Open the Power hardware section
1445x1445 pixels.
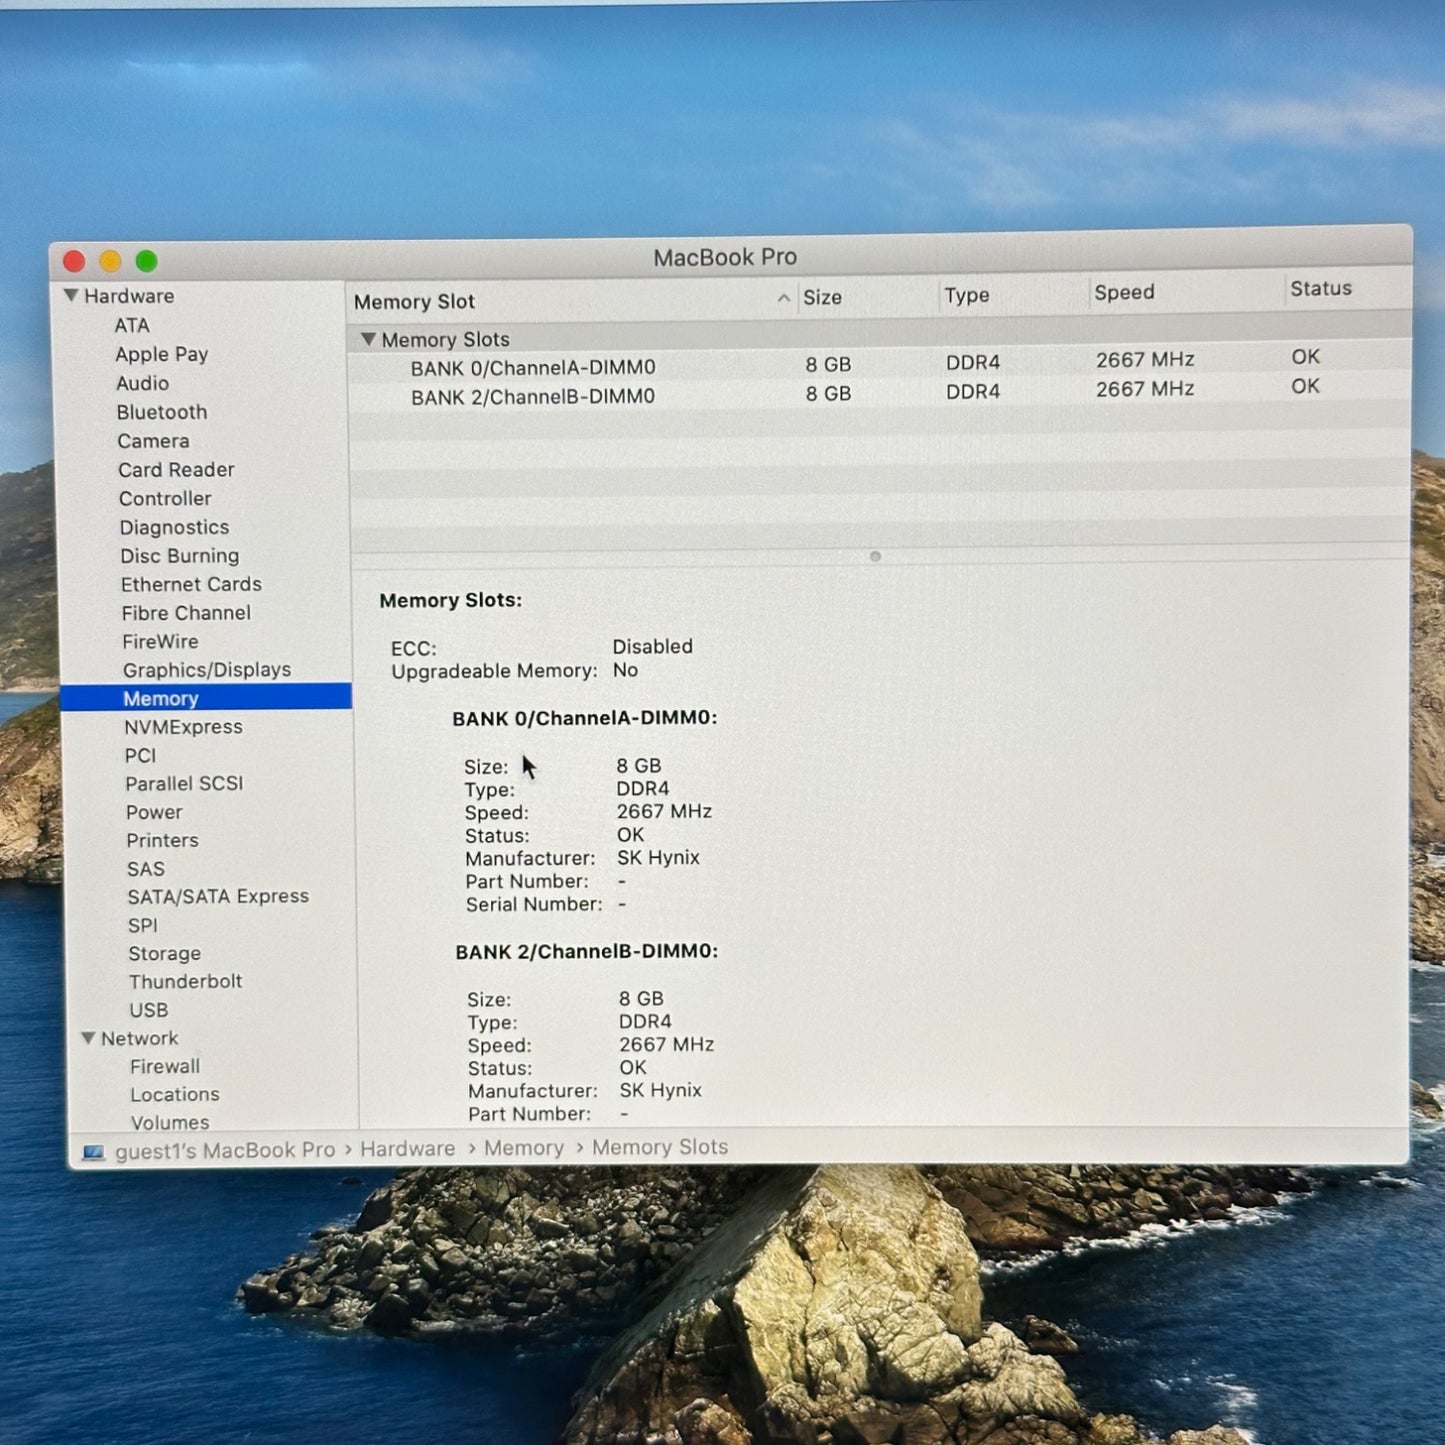(x=154, y=812)
